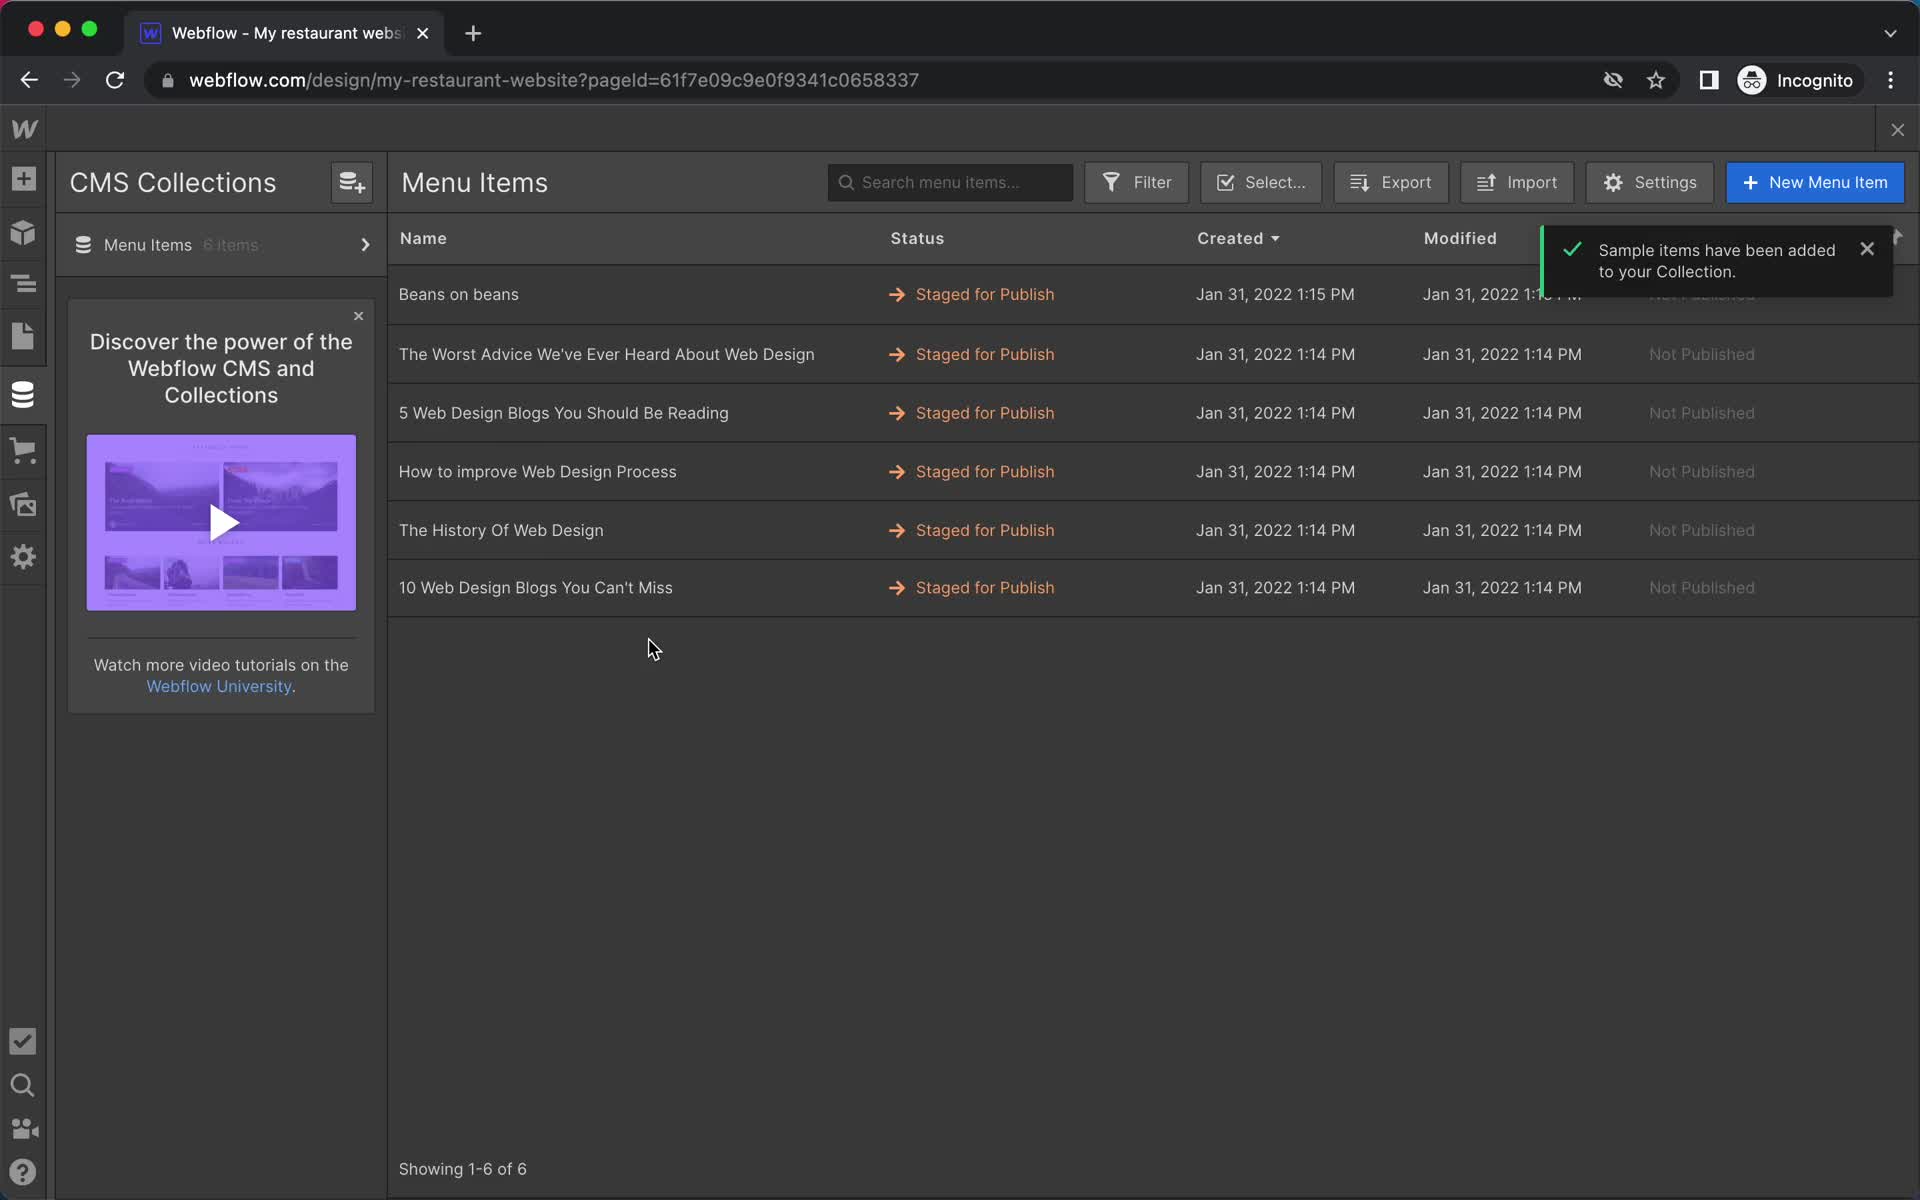This screenshot has width=1920, height=1200.
Task: Click the Incognito profile badge
Action: pyautogui.click(x=1796, y=80)
